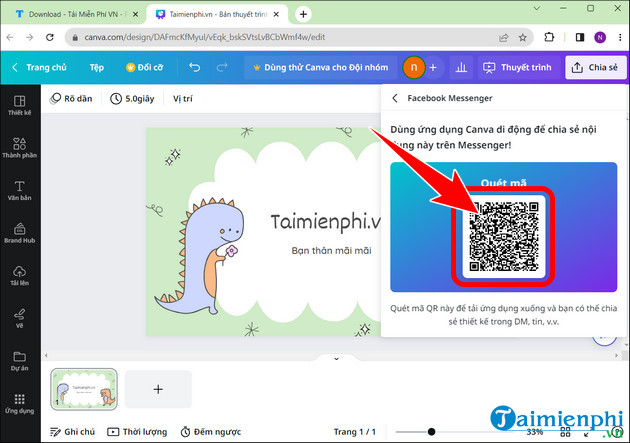Share this page from address bar
This screenshot has height=443, width=630.
(x=503, y=37)
